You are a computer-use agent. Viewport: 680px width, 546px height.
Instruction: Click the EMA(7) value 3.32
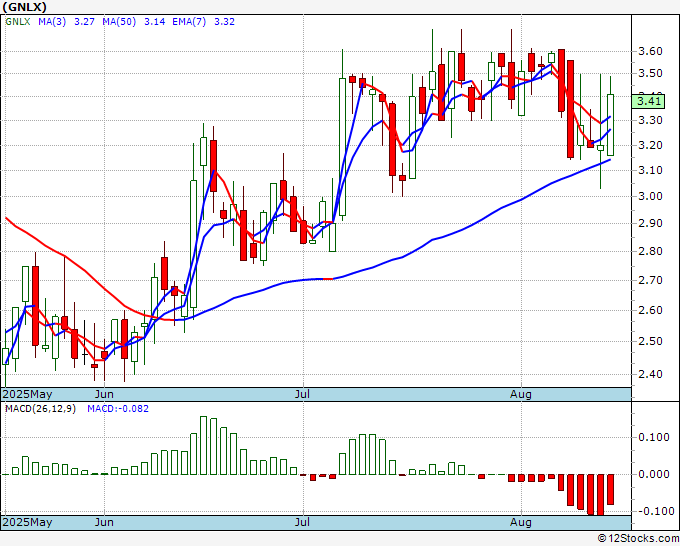[224, 22]
